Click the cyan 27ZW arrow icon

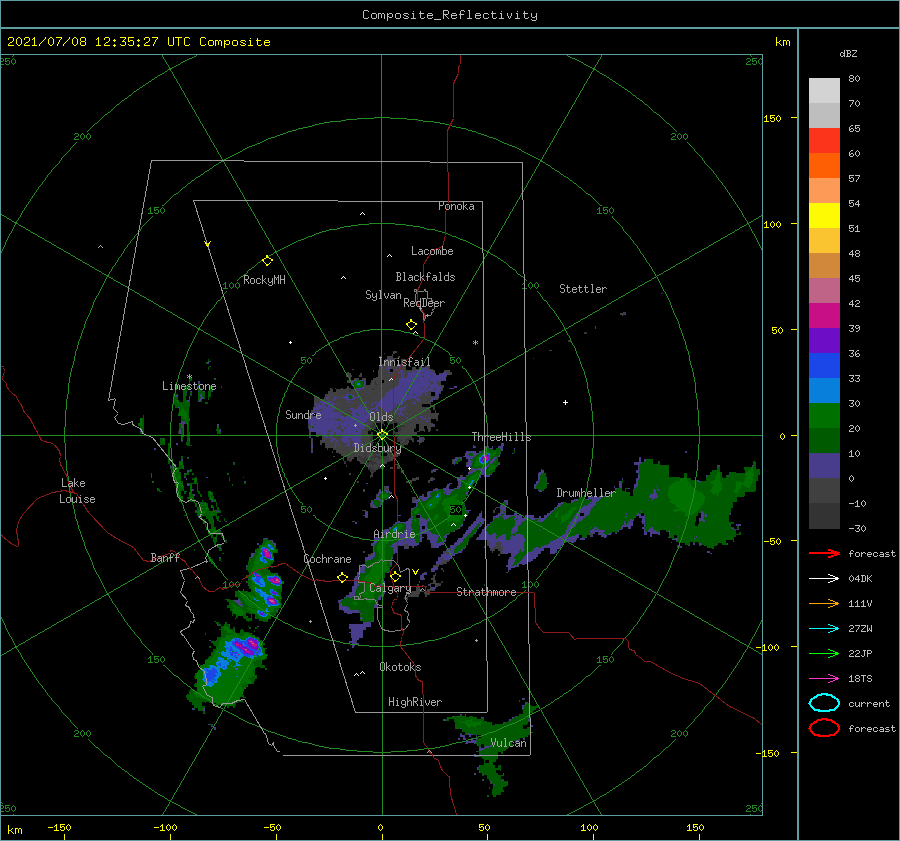(x=824, y=629)
